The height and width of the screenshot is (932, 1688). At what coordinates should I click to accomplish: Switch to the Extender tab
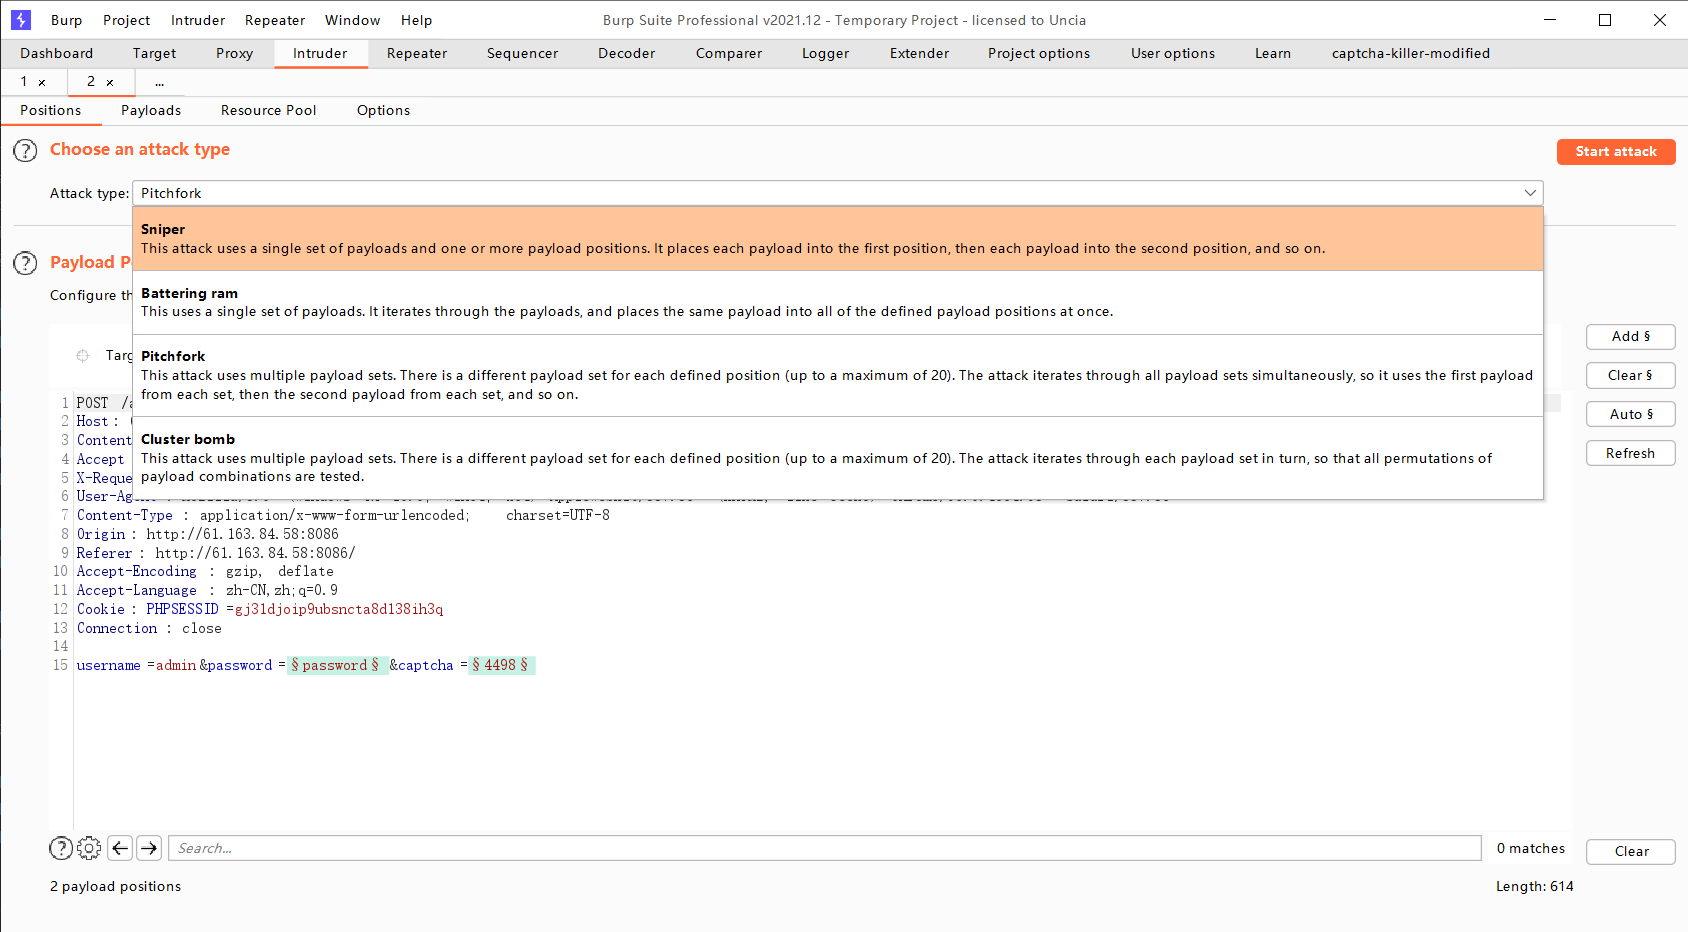(x=920, y=53)
